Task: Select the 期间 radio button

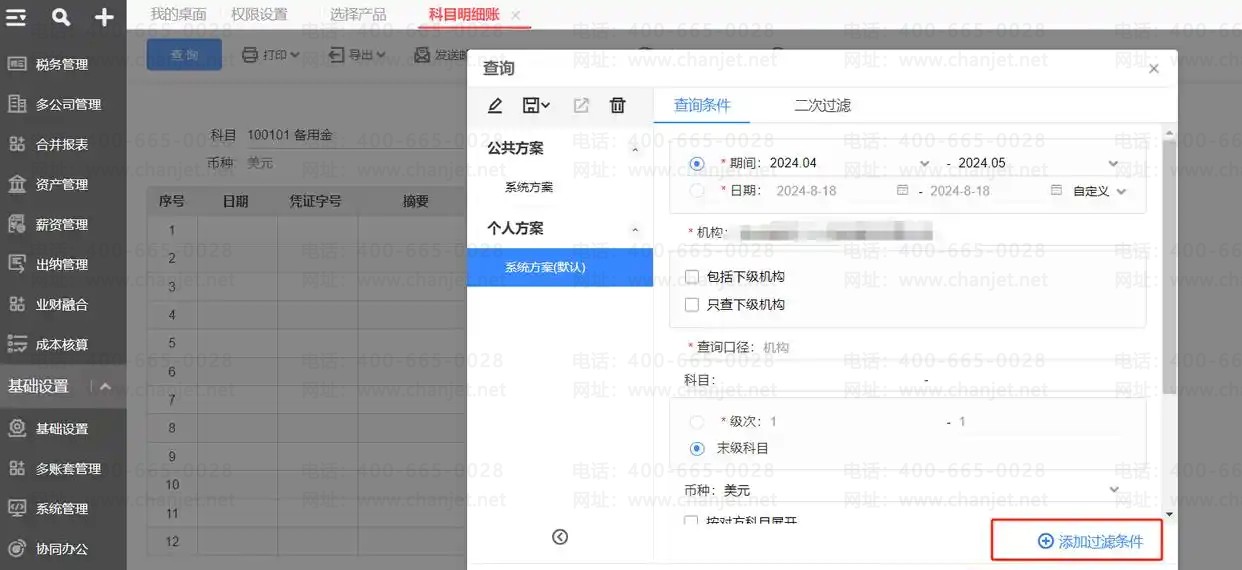Action: pos(697,163)
